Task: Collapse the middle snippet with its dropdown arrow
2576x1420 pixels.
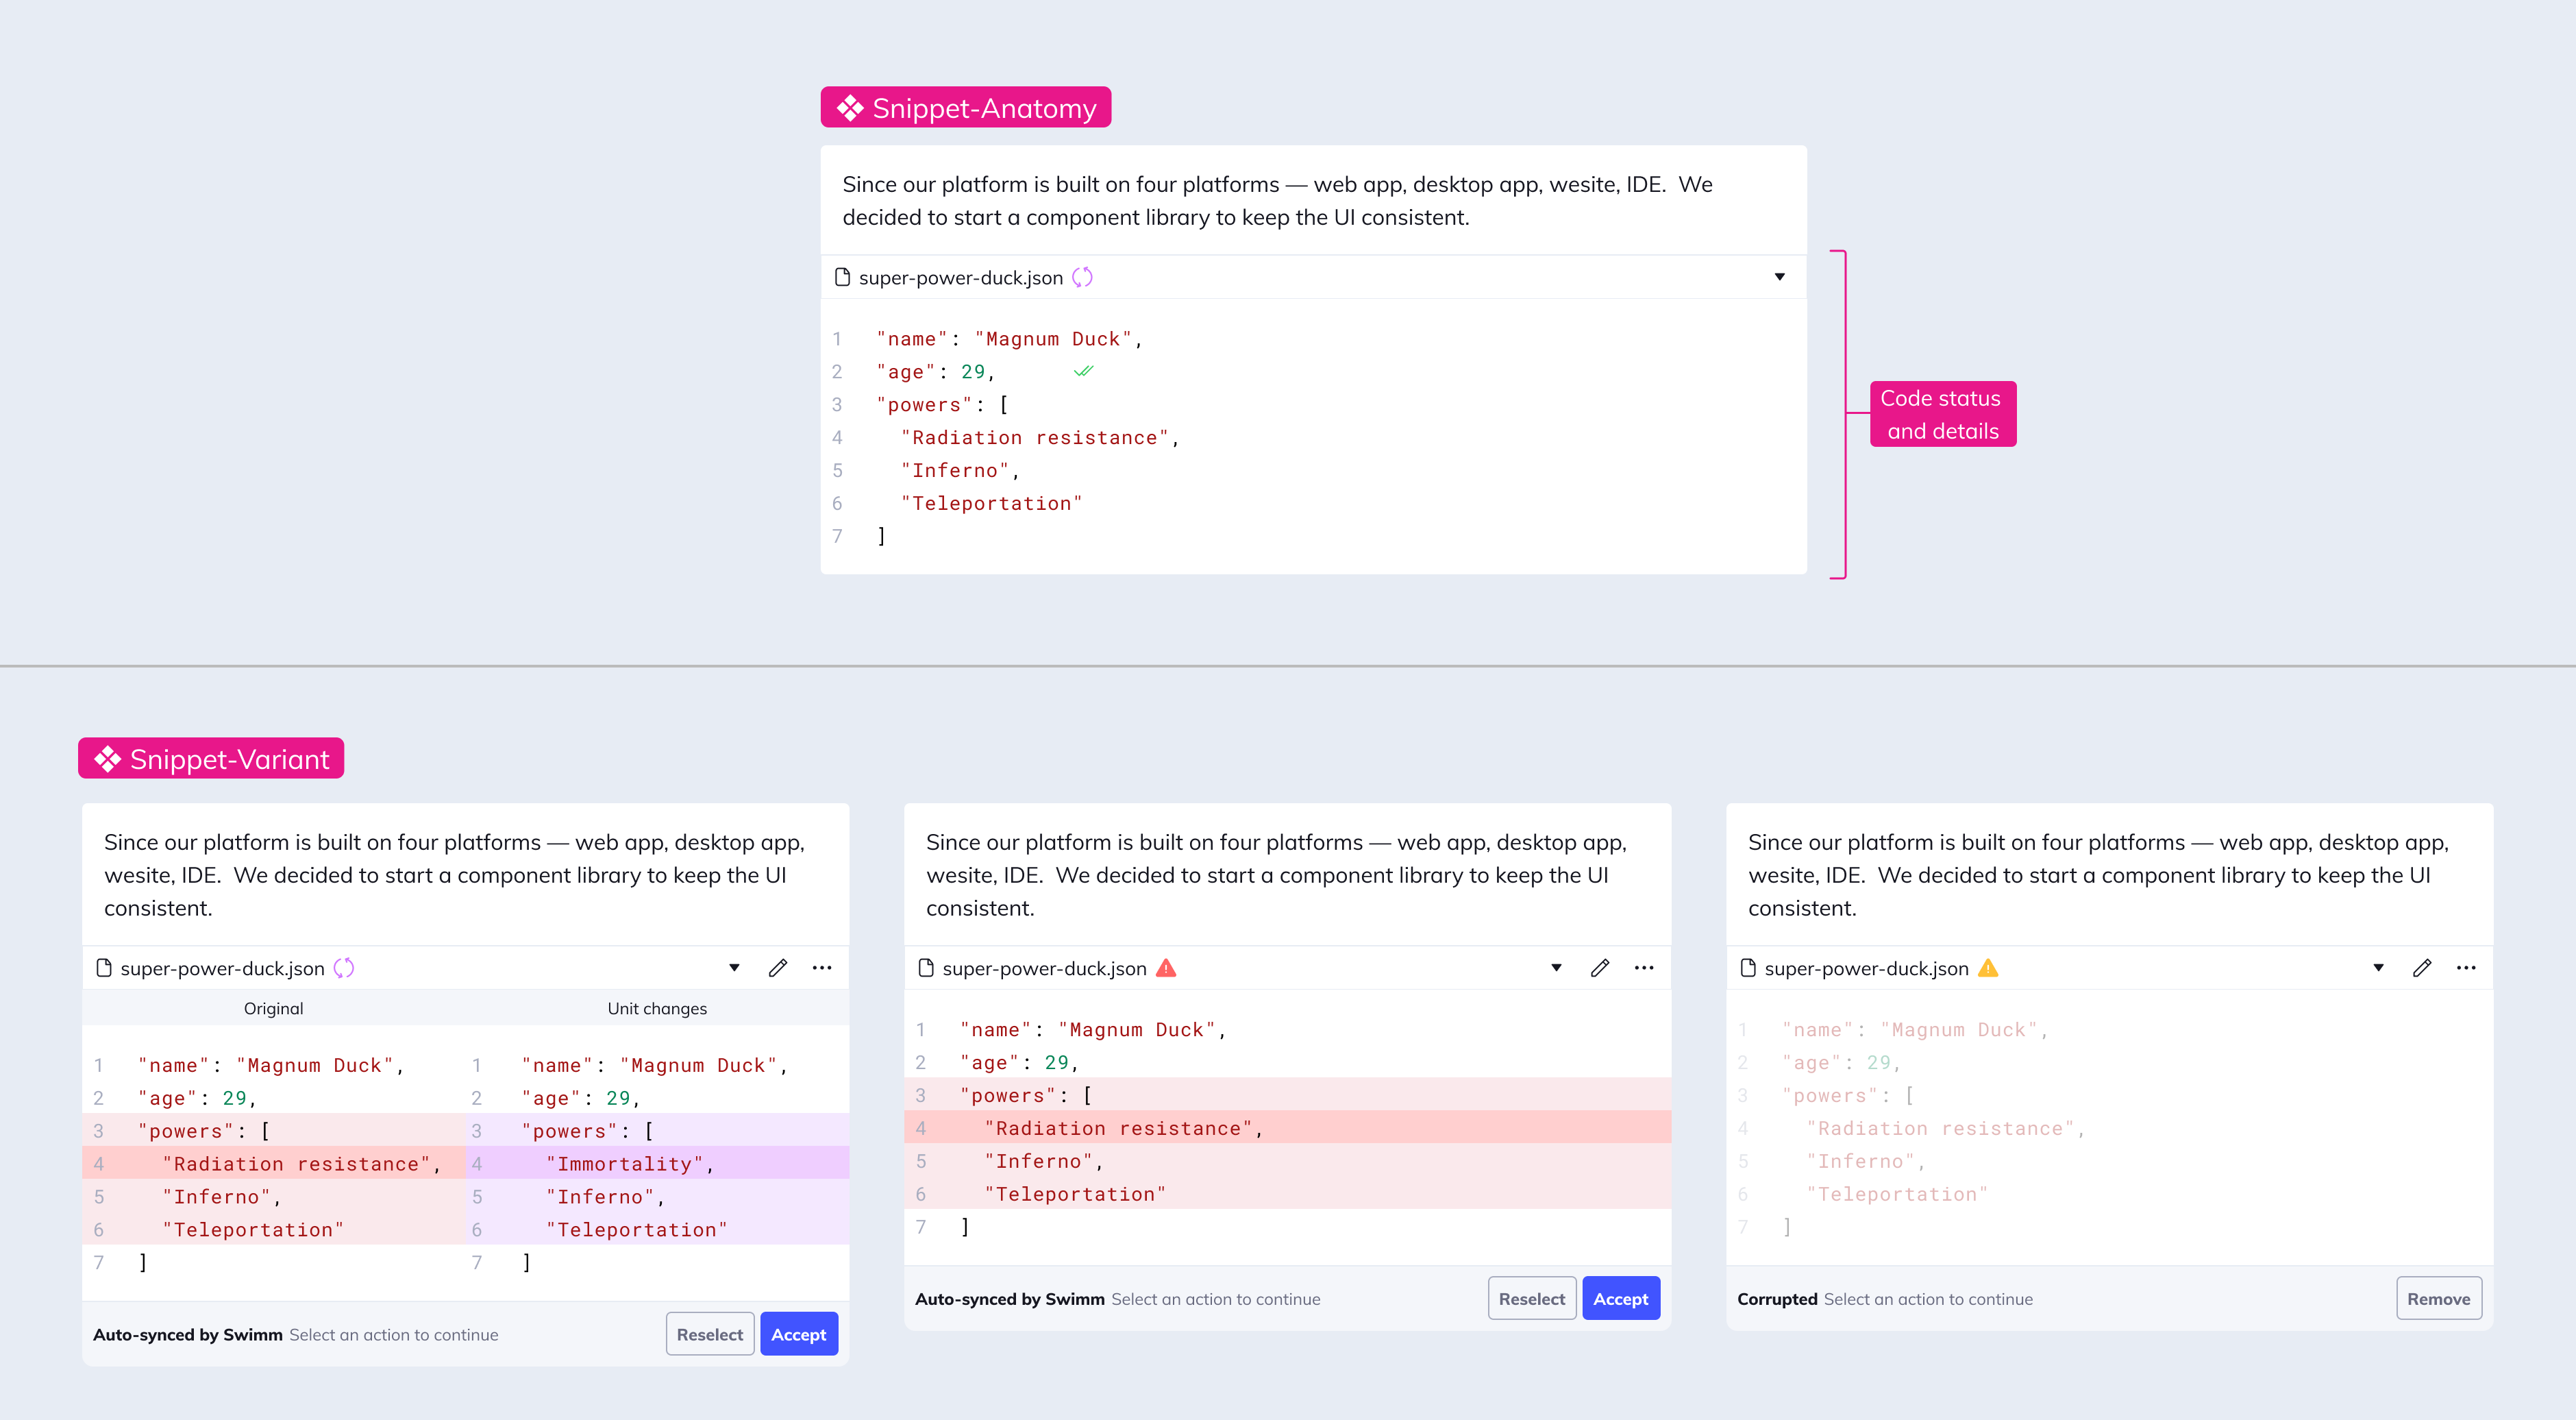Action: pos(1556,967)
